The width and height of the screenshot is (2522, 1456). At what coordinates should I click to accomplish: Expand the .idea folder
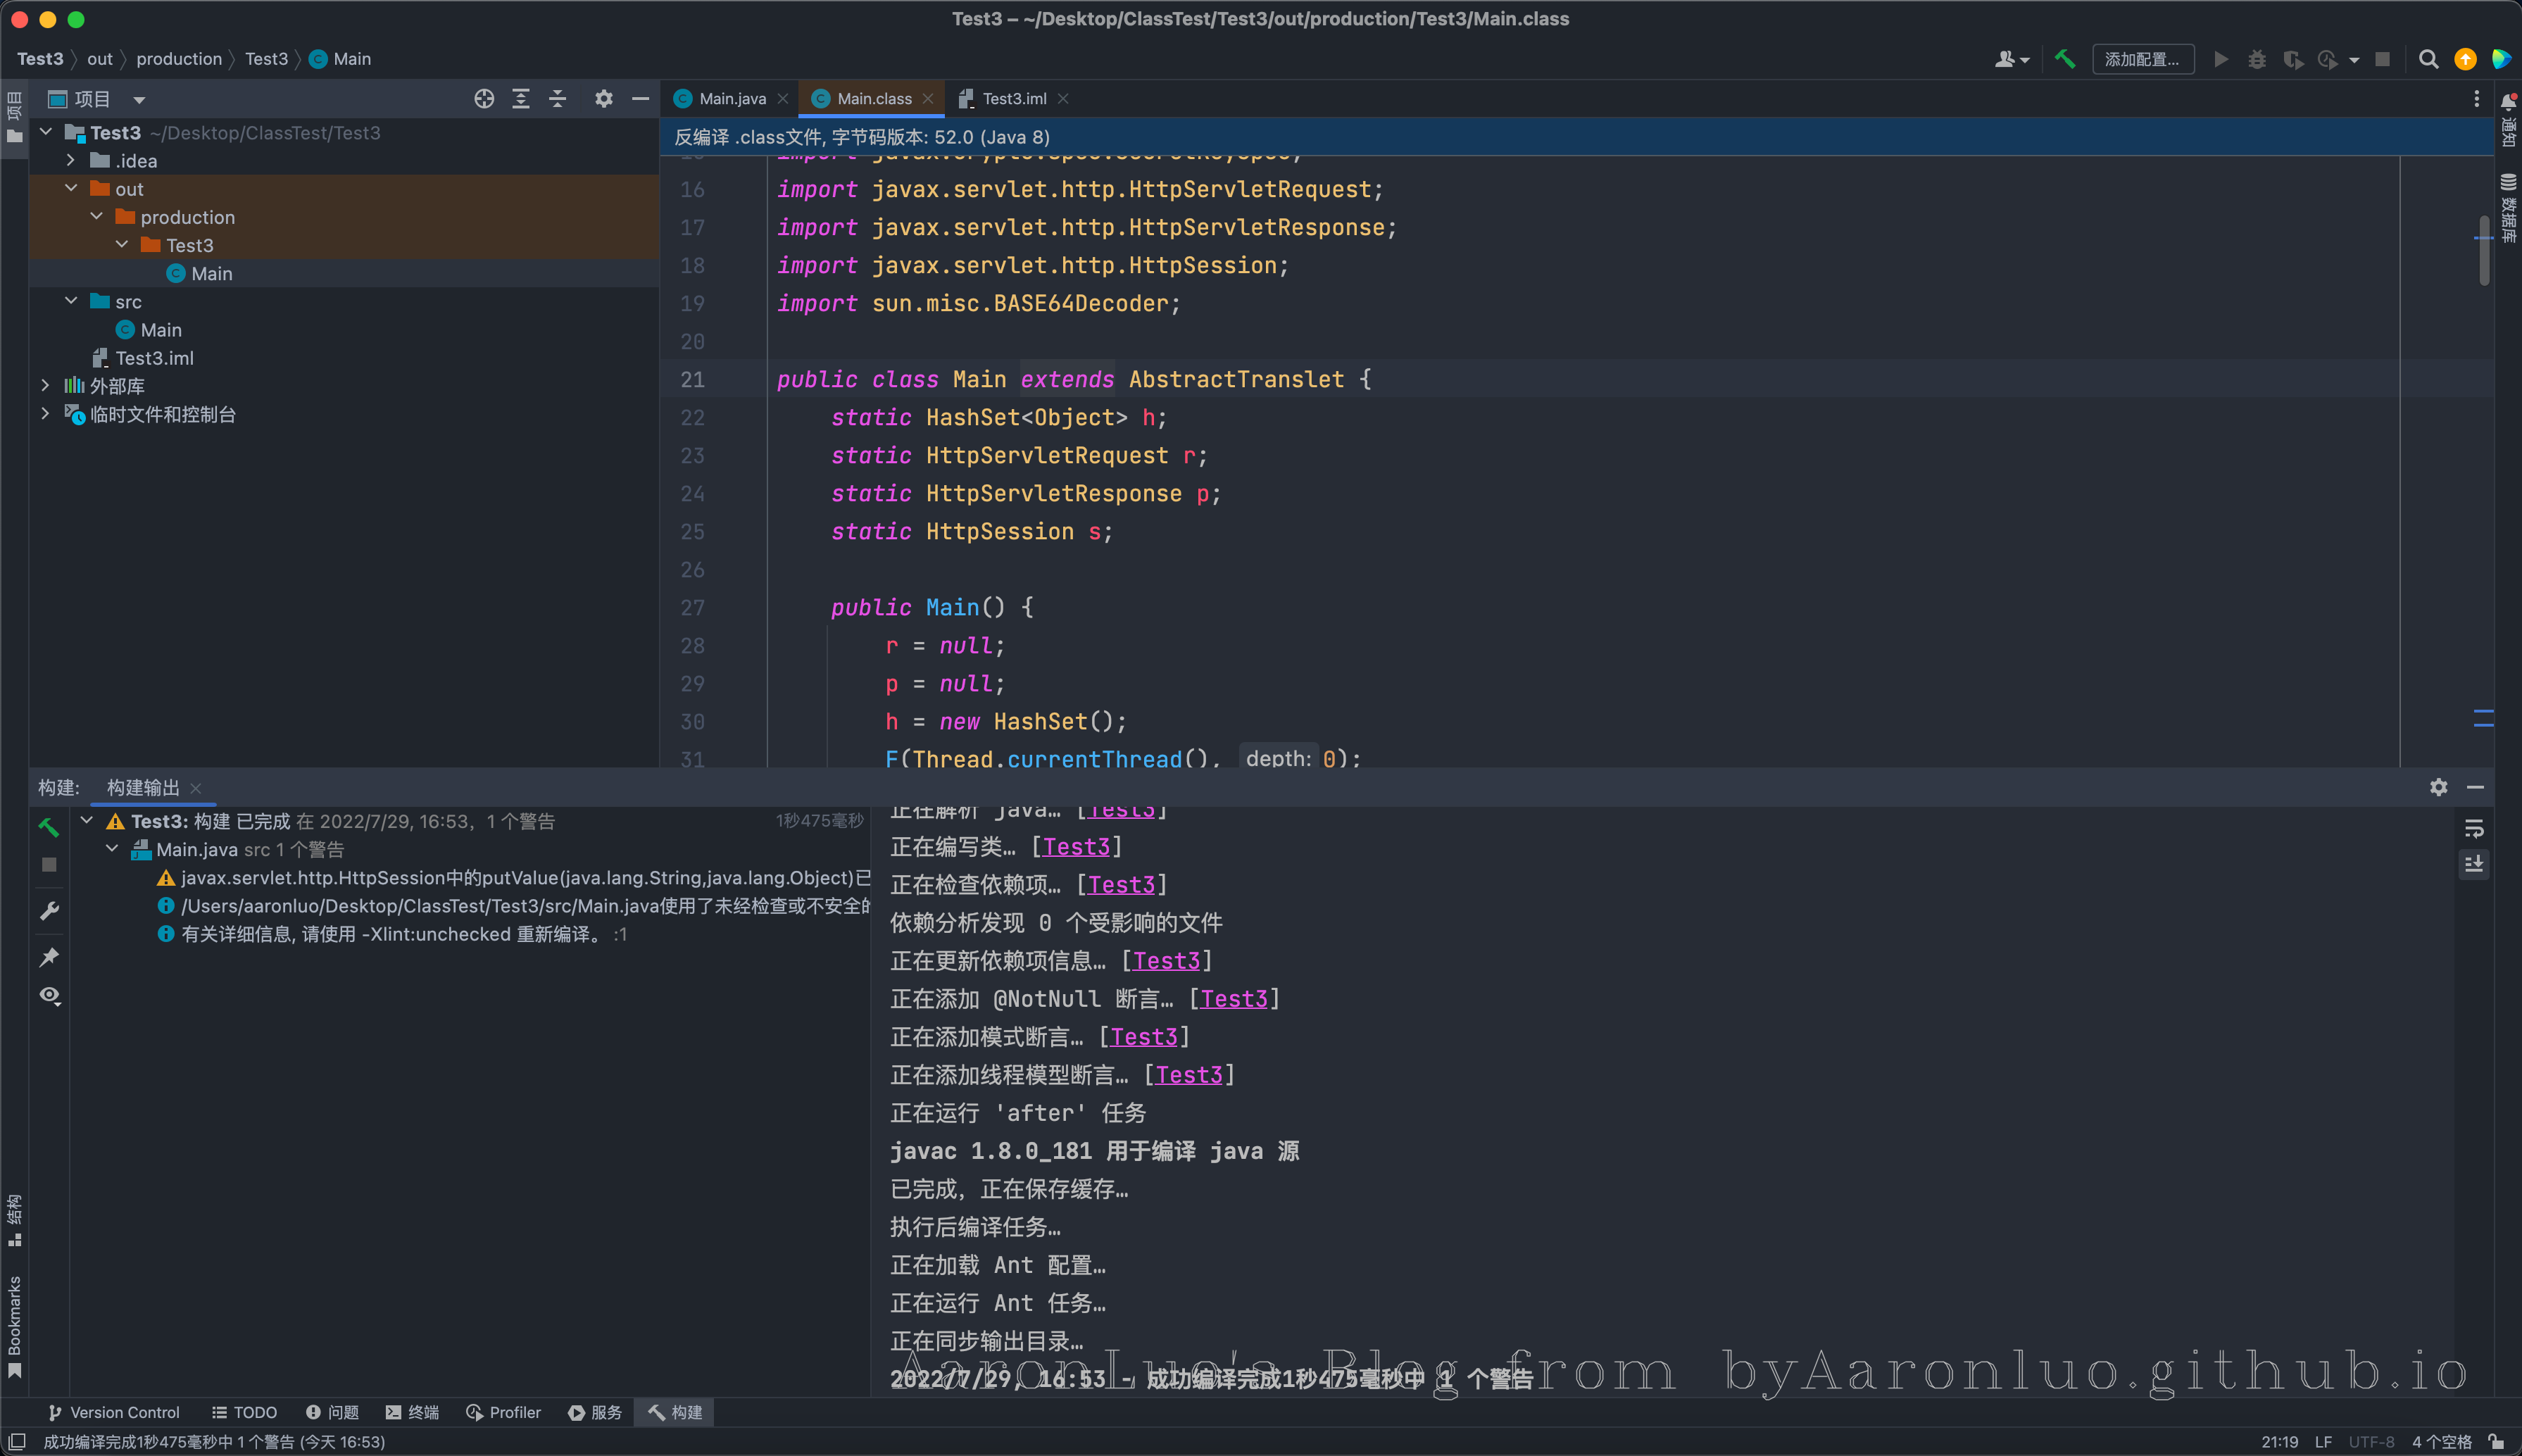pyautogui.click(x=70, y=160)
